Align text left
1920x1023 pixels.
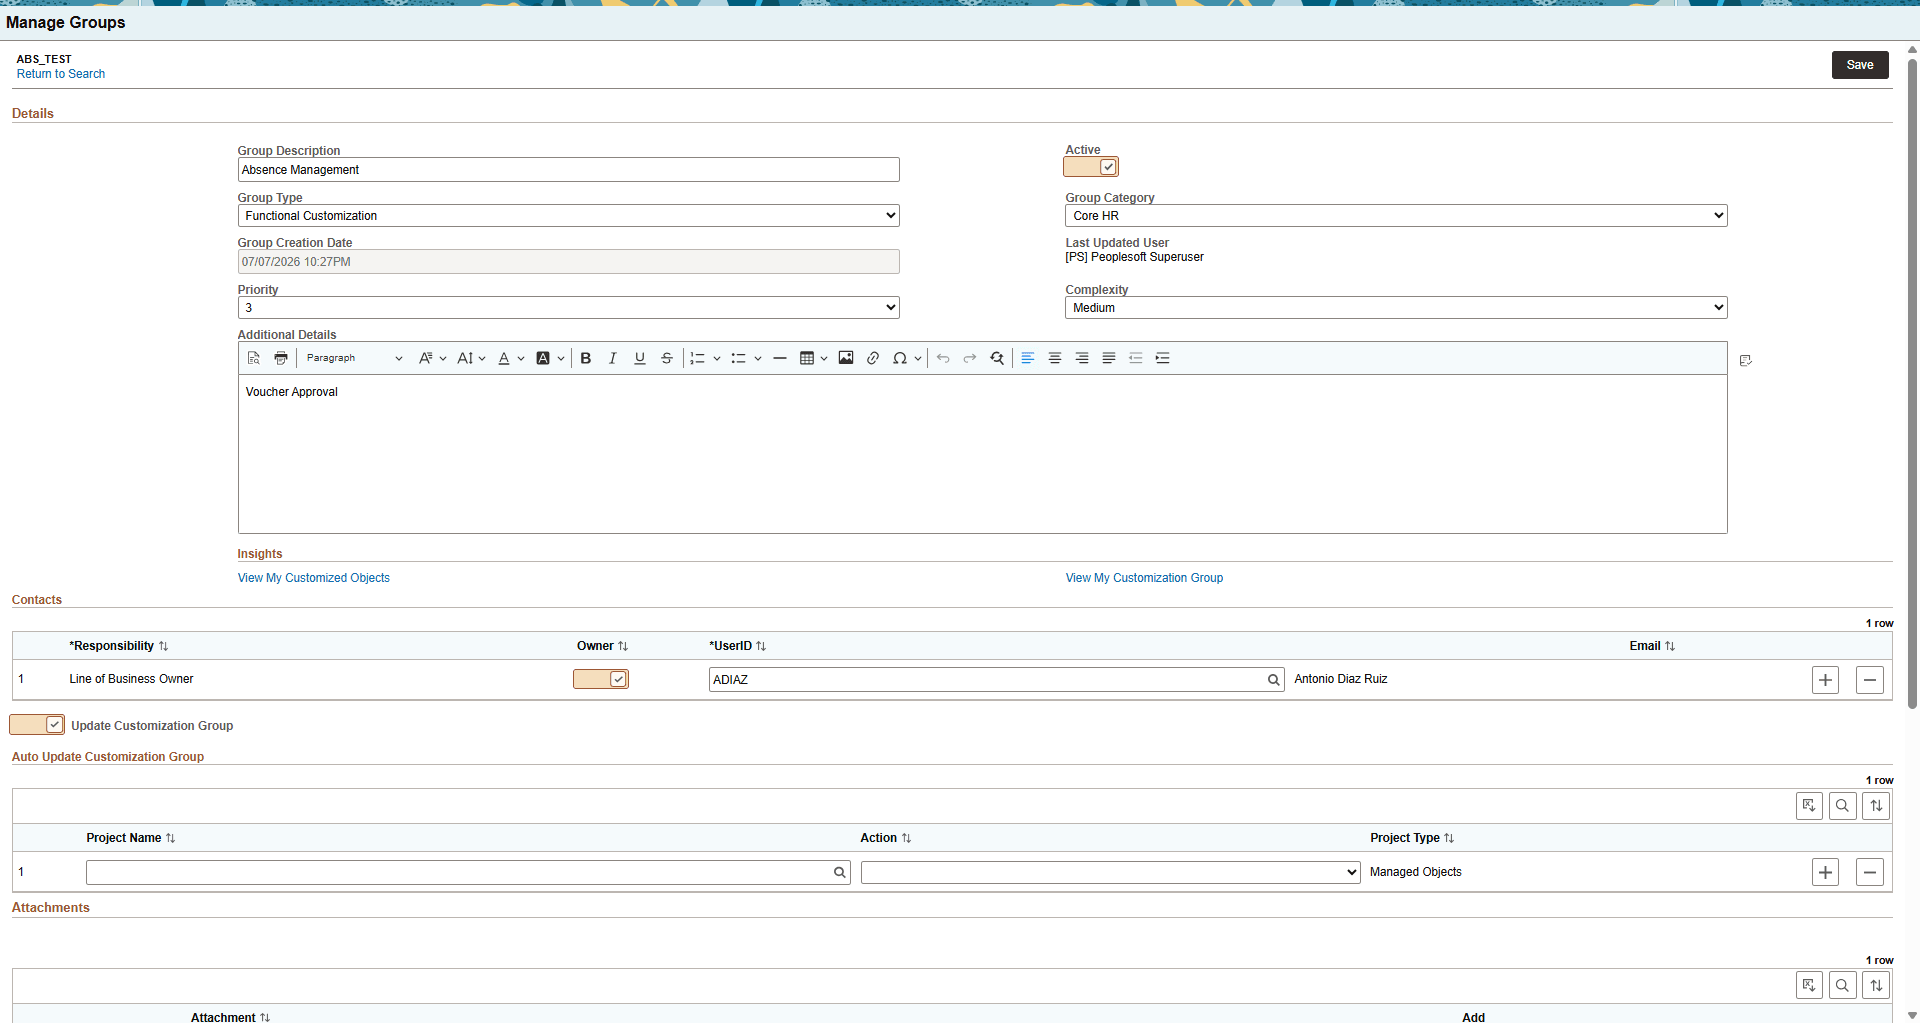click(1028, 358)
